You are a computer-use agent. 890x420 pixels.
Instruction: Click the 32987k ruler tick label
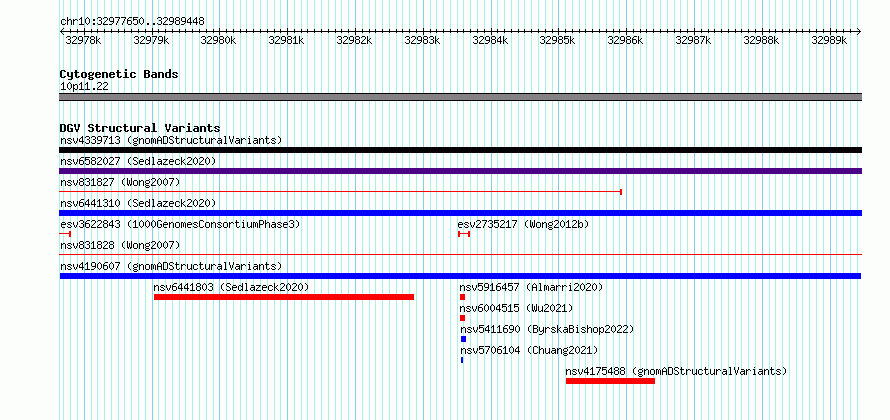693,40
